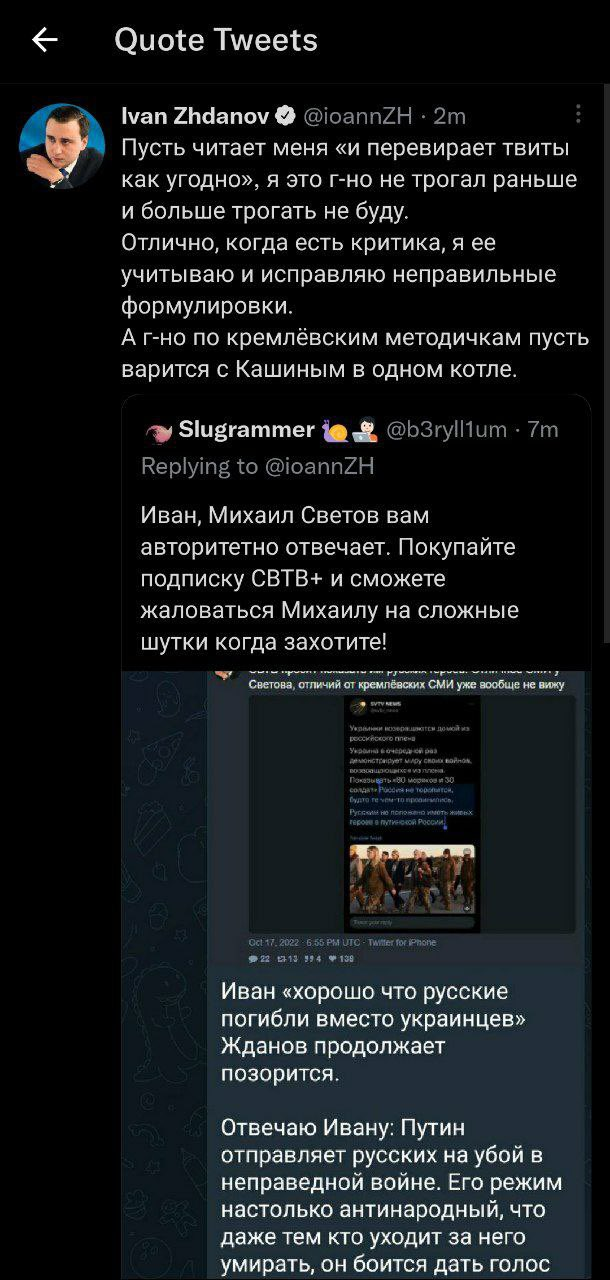Click the snail emoji beside Slugrammer's name

point(335,430)
